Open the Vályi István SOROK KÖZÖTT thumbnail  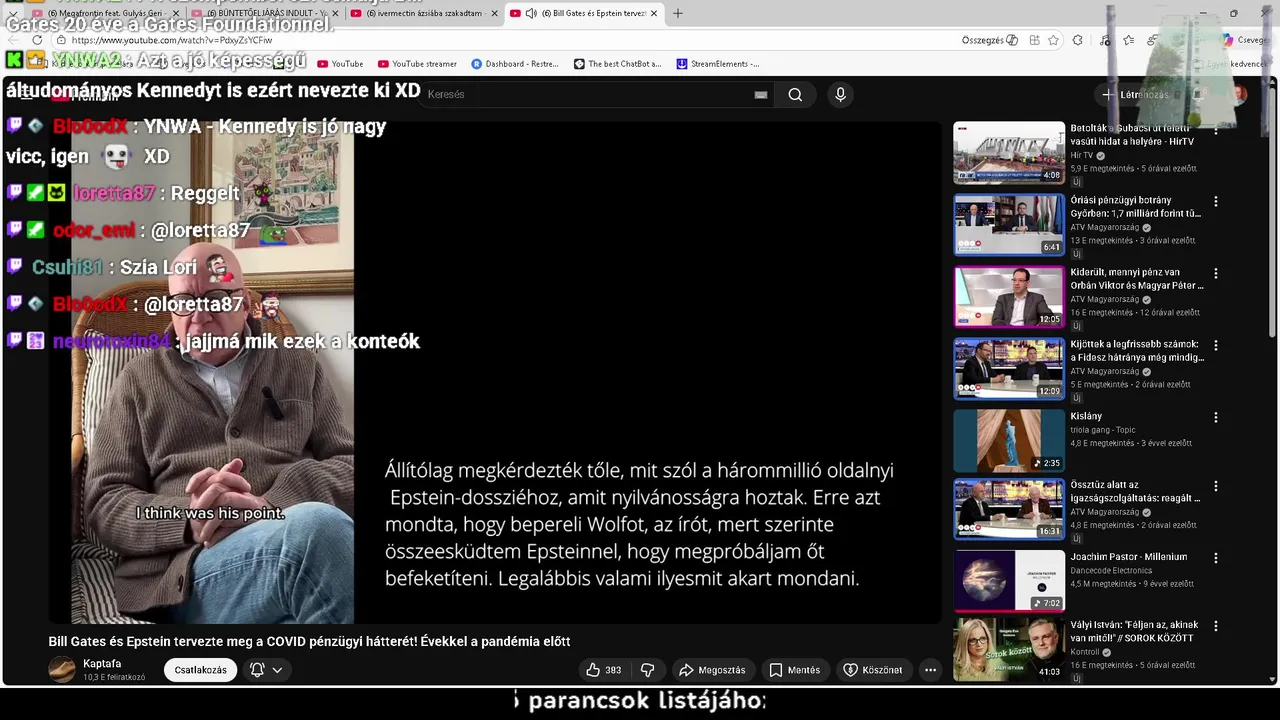[x=1009, y=649]
